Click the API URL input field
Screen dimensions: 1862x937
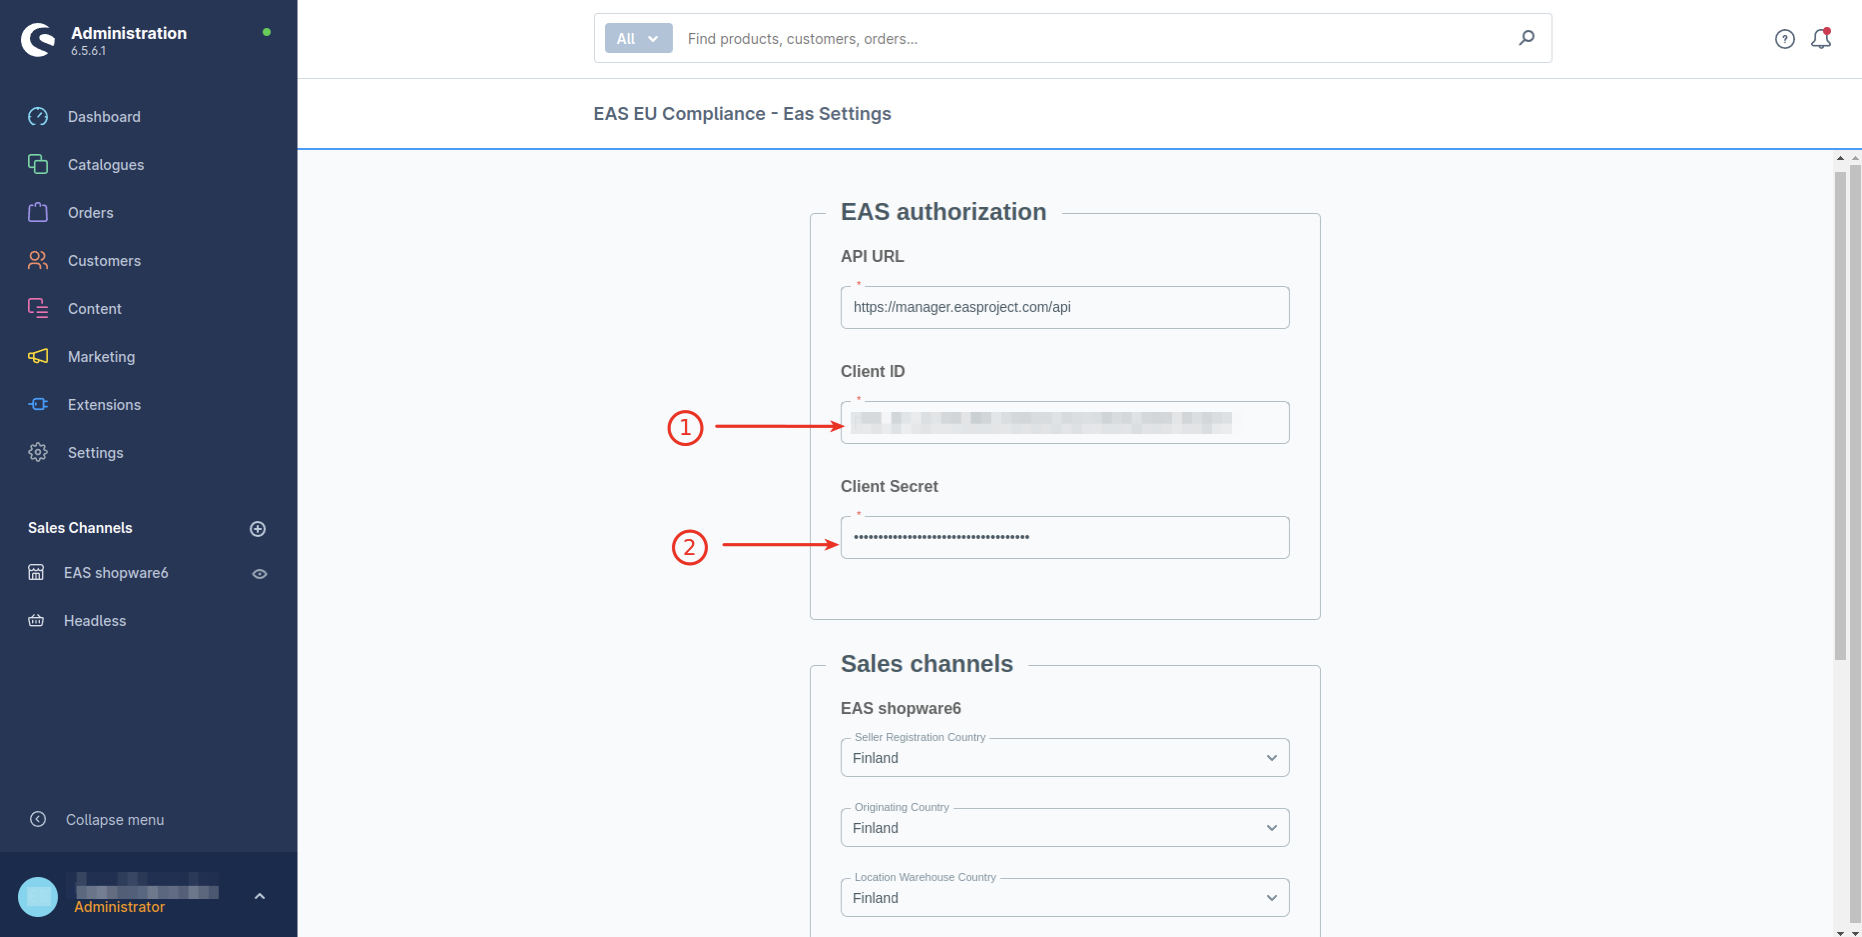[x=1064, y=308]
